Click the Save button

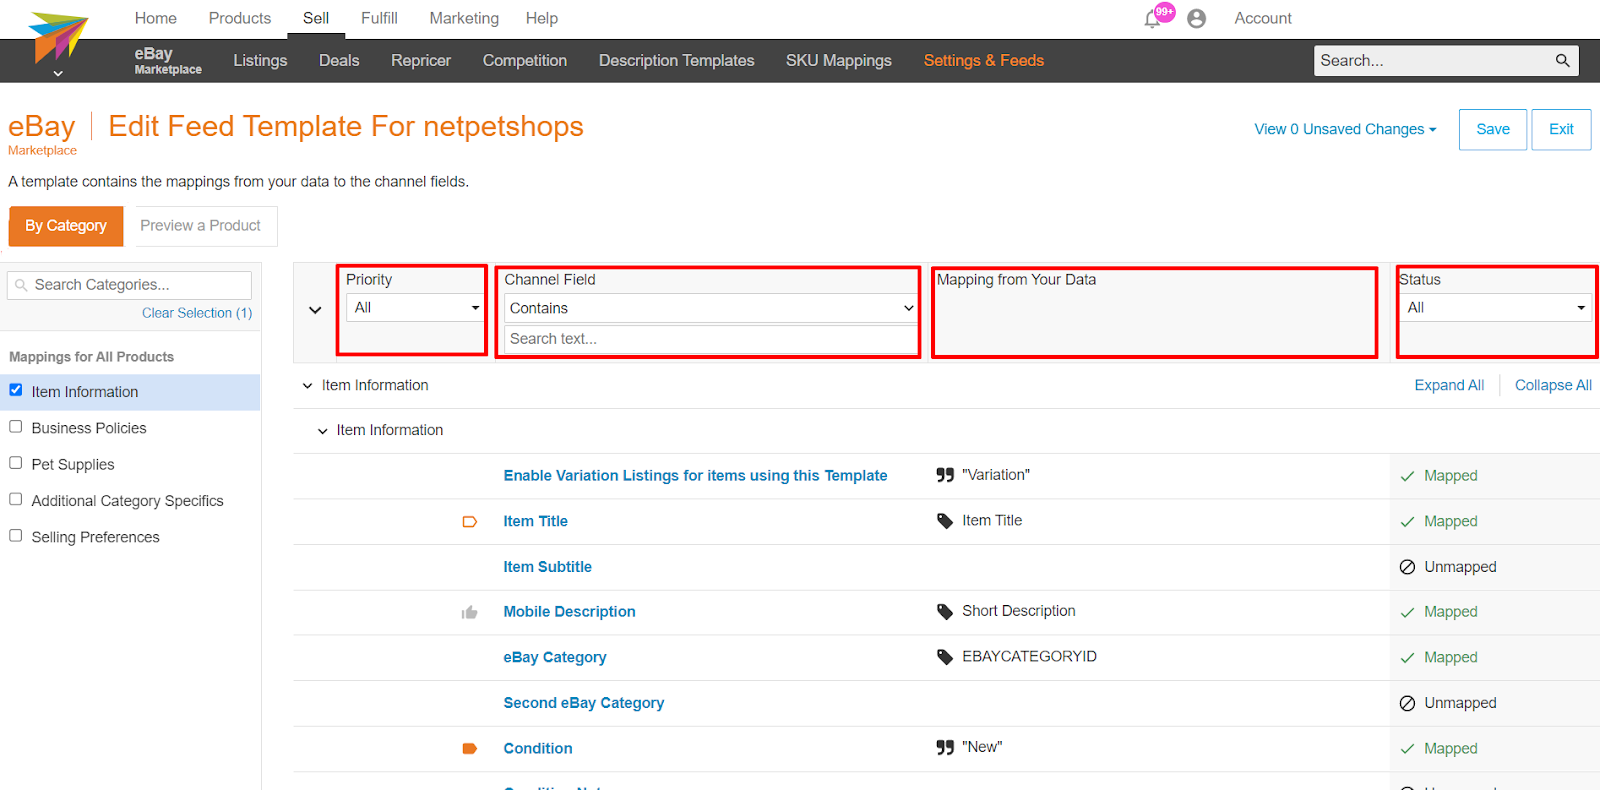(1493, 129)
